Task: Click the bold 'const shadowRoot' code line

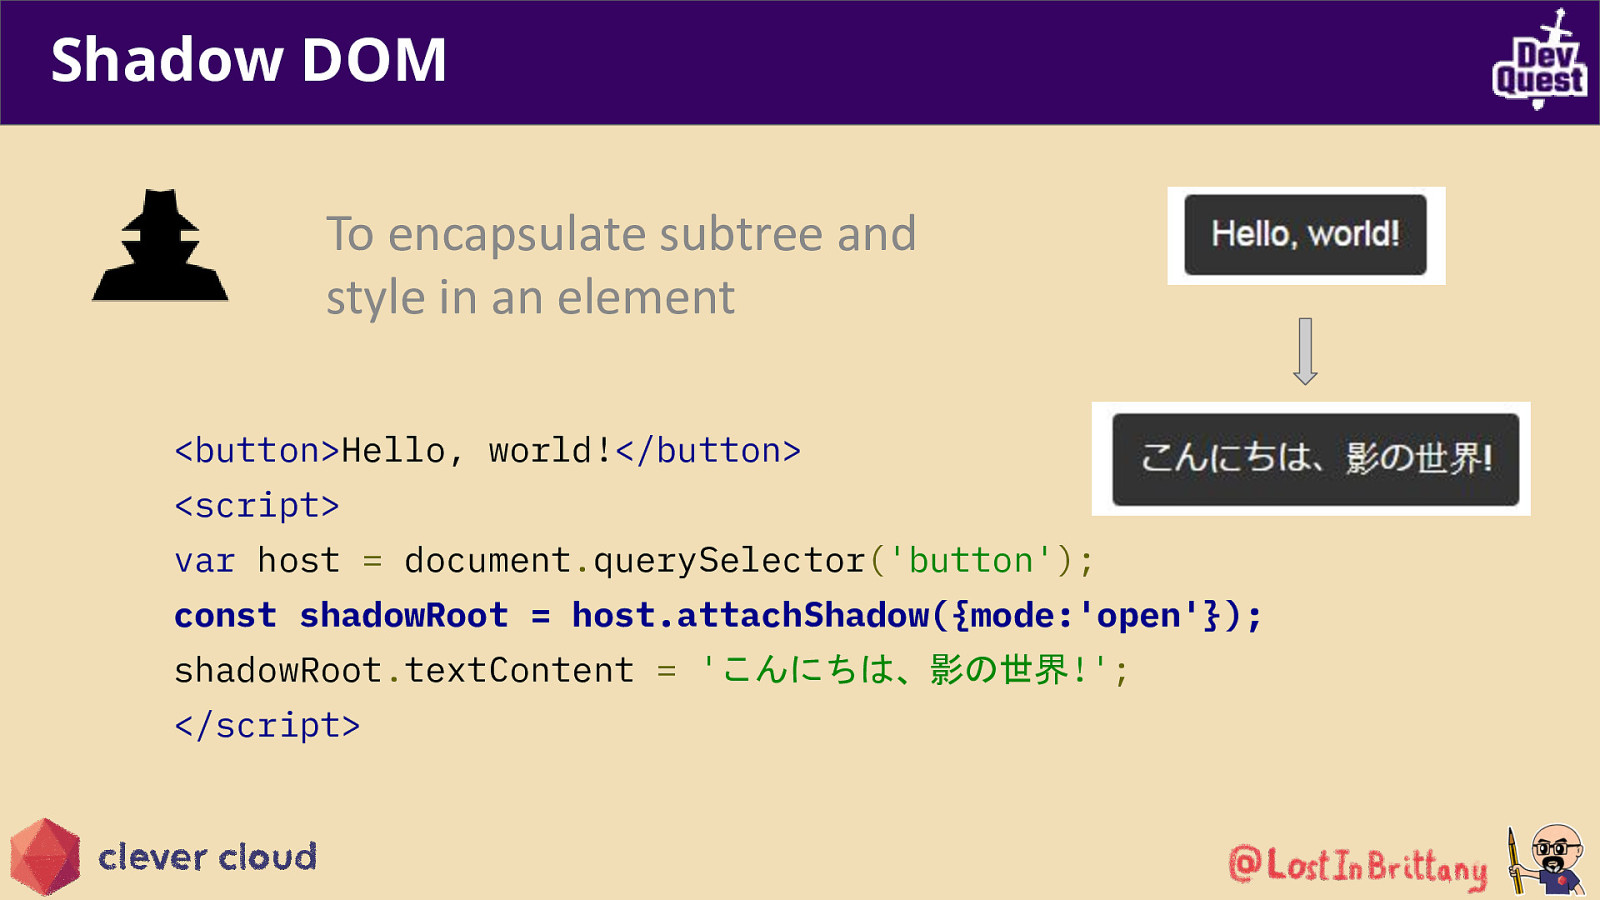Action: point(718,615)
